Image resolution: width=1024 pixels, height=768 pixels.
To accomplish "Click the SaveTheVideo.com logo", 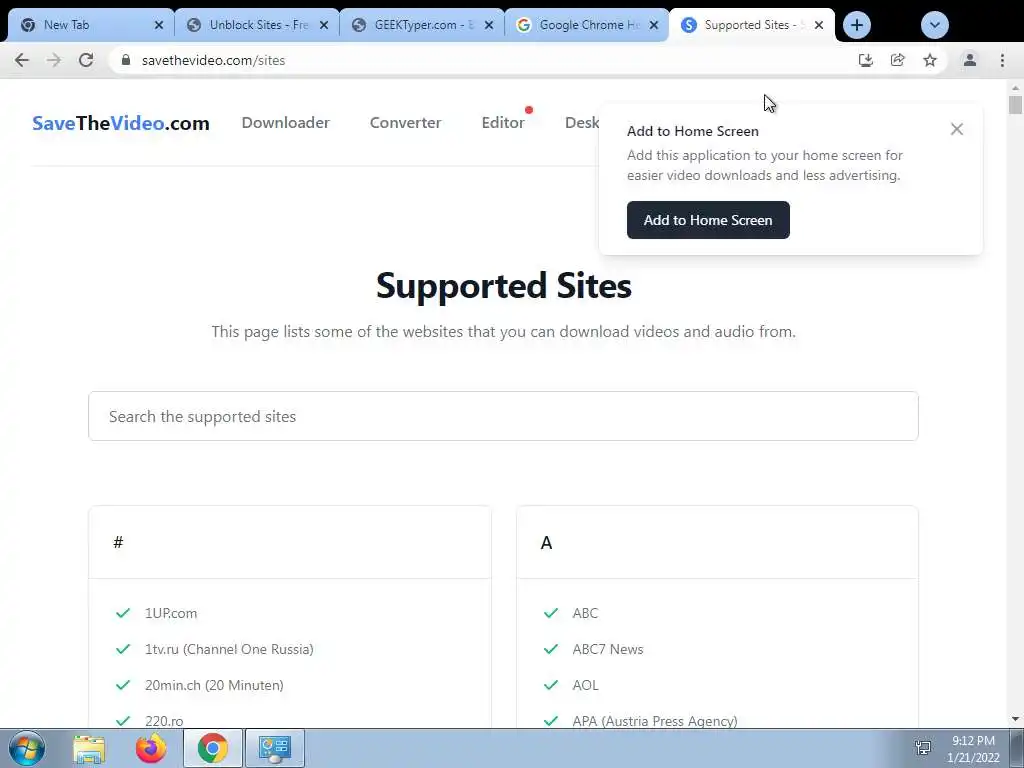I will (x=121, y=123).
